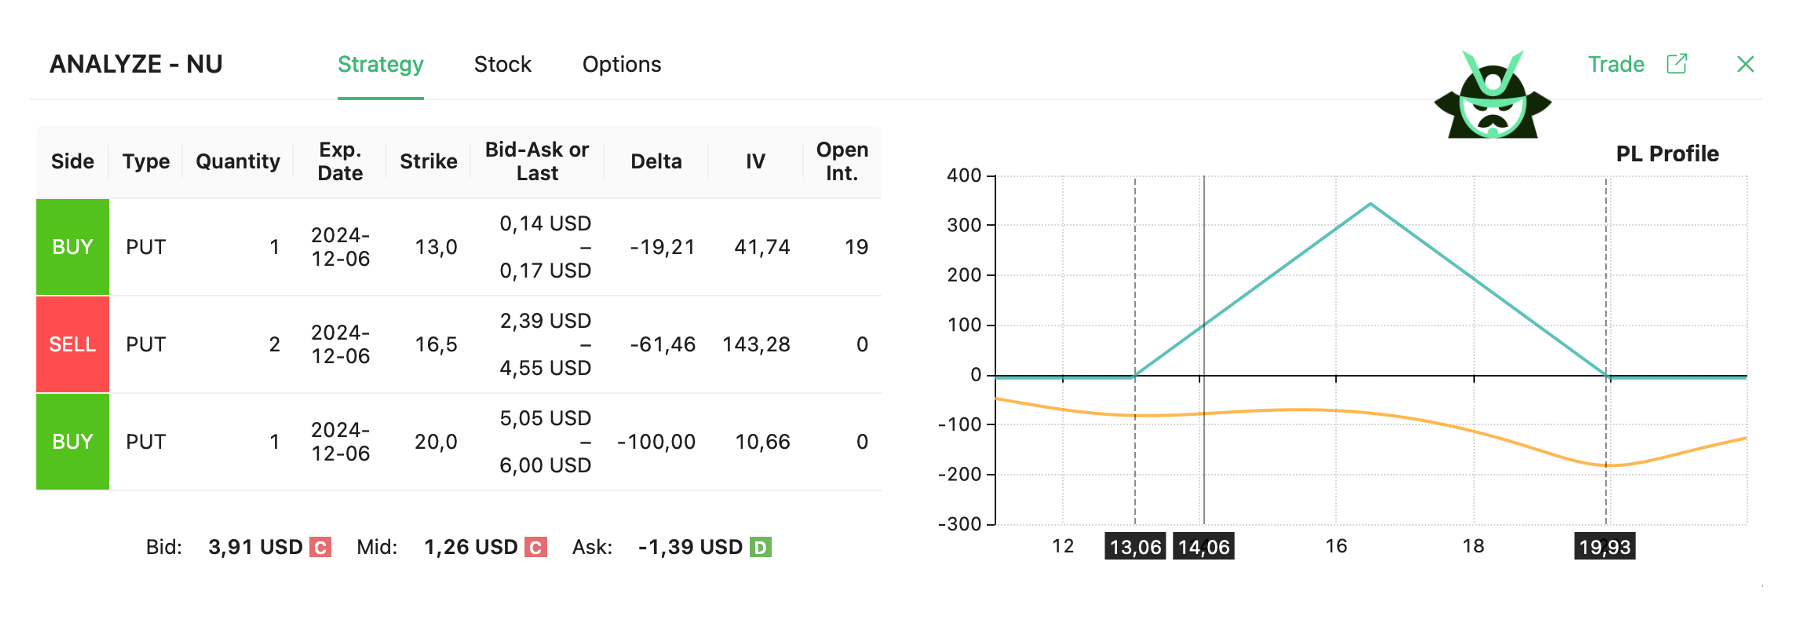The width and height of the screenshot is (1802, 626).
Task: Open the Trade external link icon
Action: 1677,64
